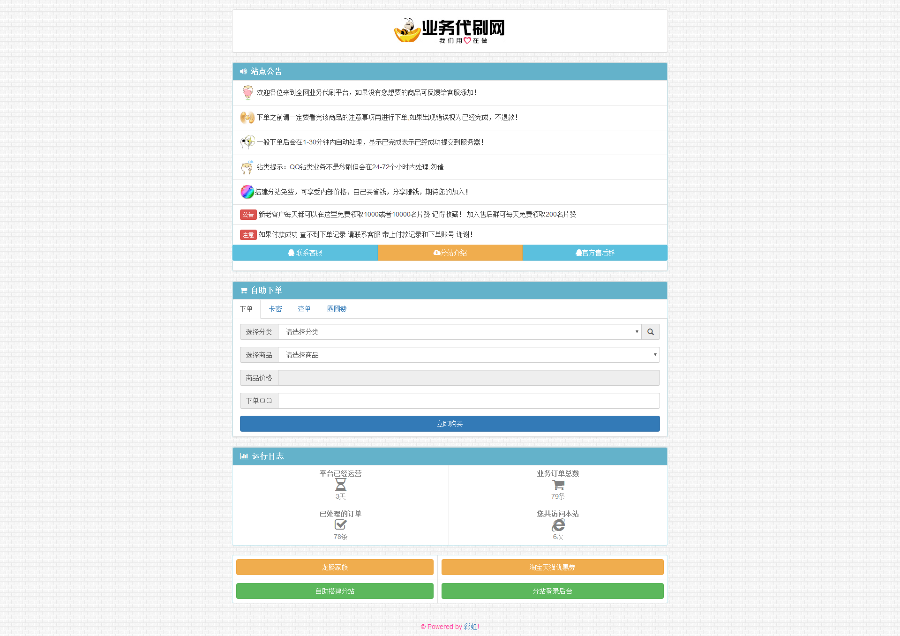
Task: Click the left orange button below the statistics
Action: (335, 567)
